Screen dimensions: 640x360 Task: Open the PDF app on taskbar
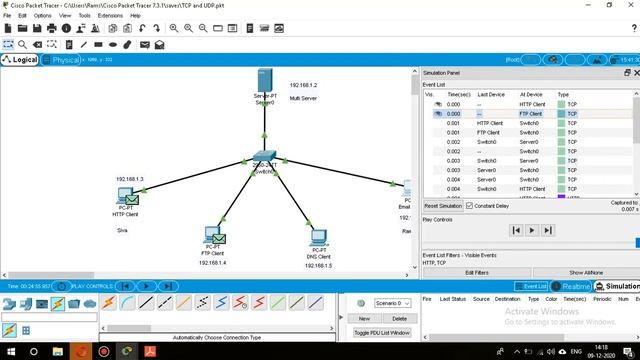point(150,351)
